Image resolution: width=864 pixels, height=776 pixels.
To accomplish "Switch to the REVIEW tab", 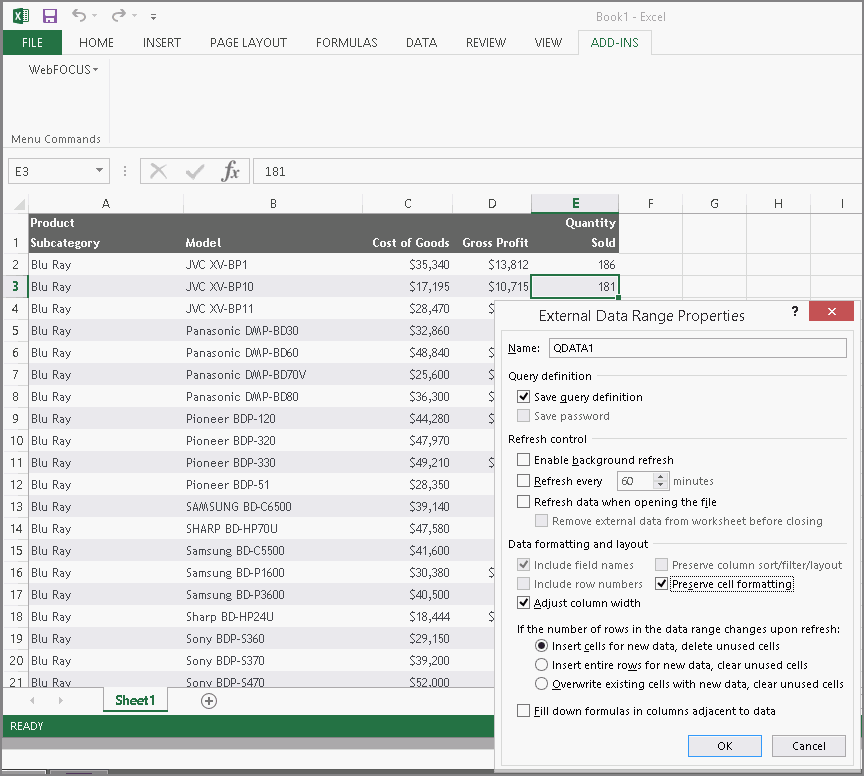I will coord(485,43).
